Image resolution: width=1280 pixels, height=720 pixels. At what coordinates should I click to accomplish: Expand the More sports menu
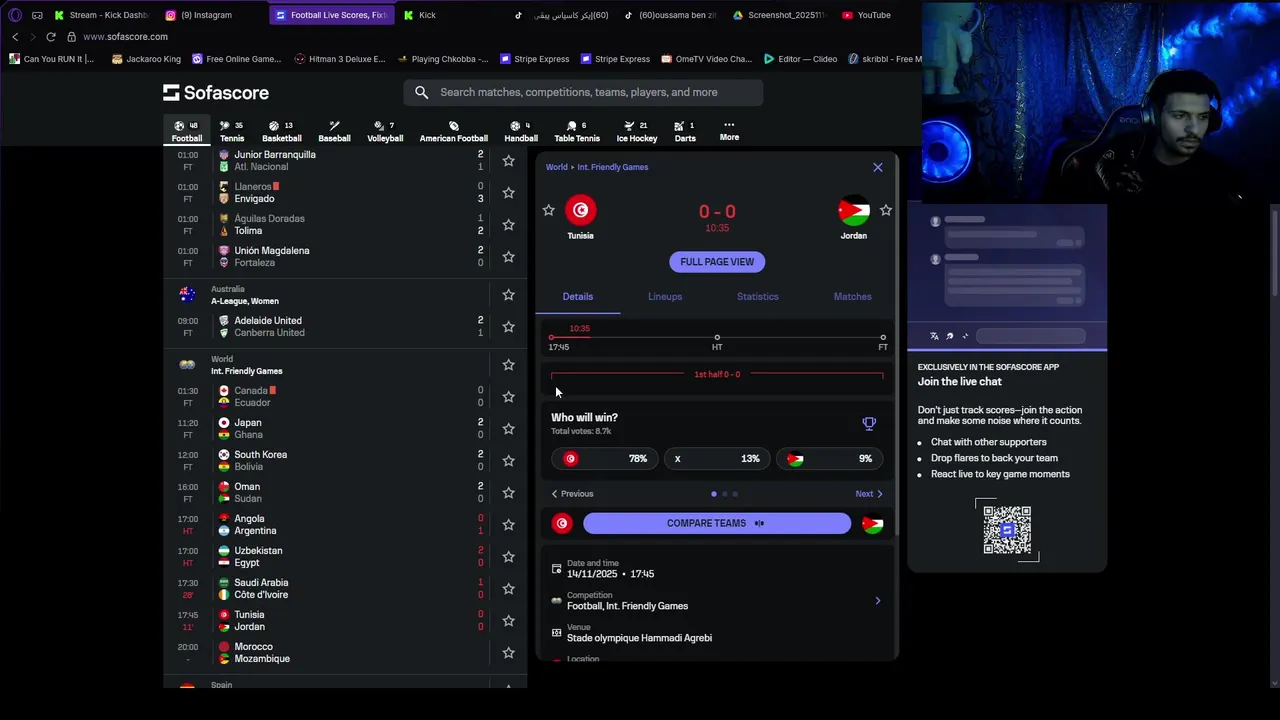coord(729,131)
